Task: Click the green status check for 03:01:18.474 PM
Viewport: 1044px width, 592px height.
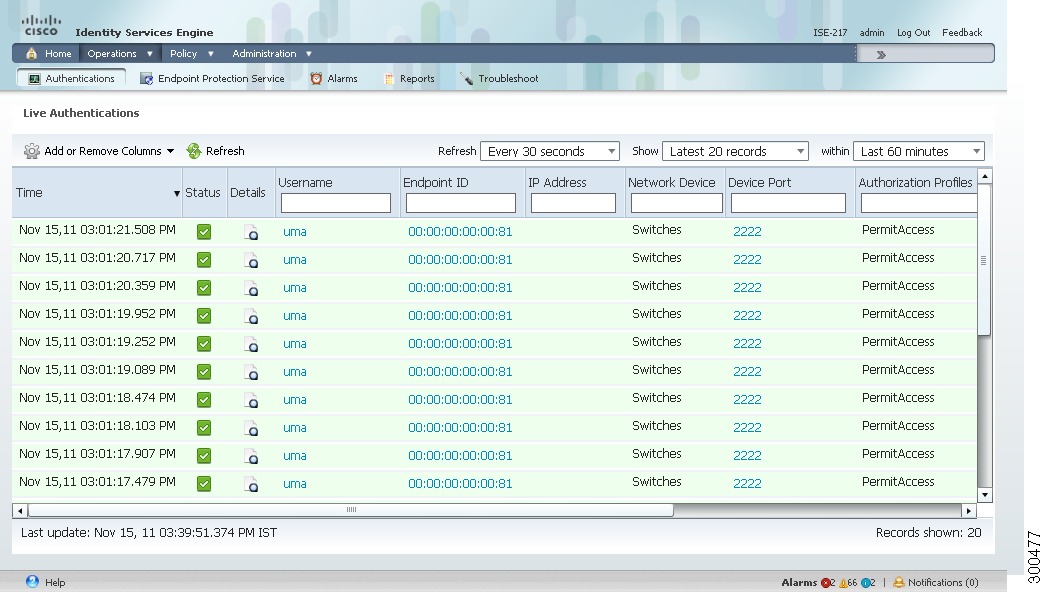Action: coord(204,400)
